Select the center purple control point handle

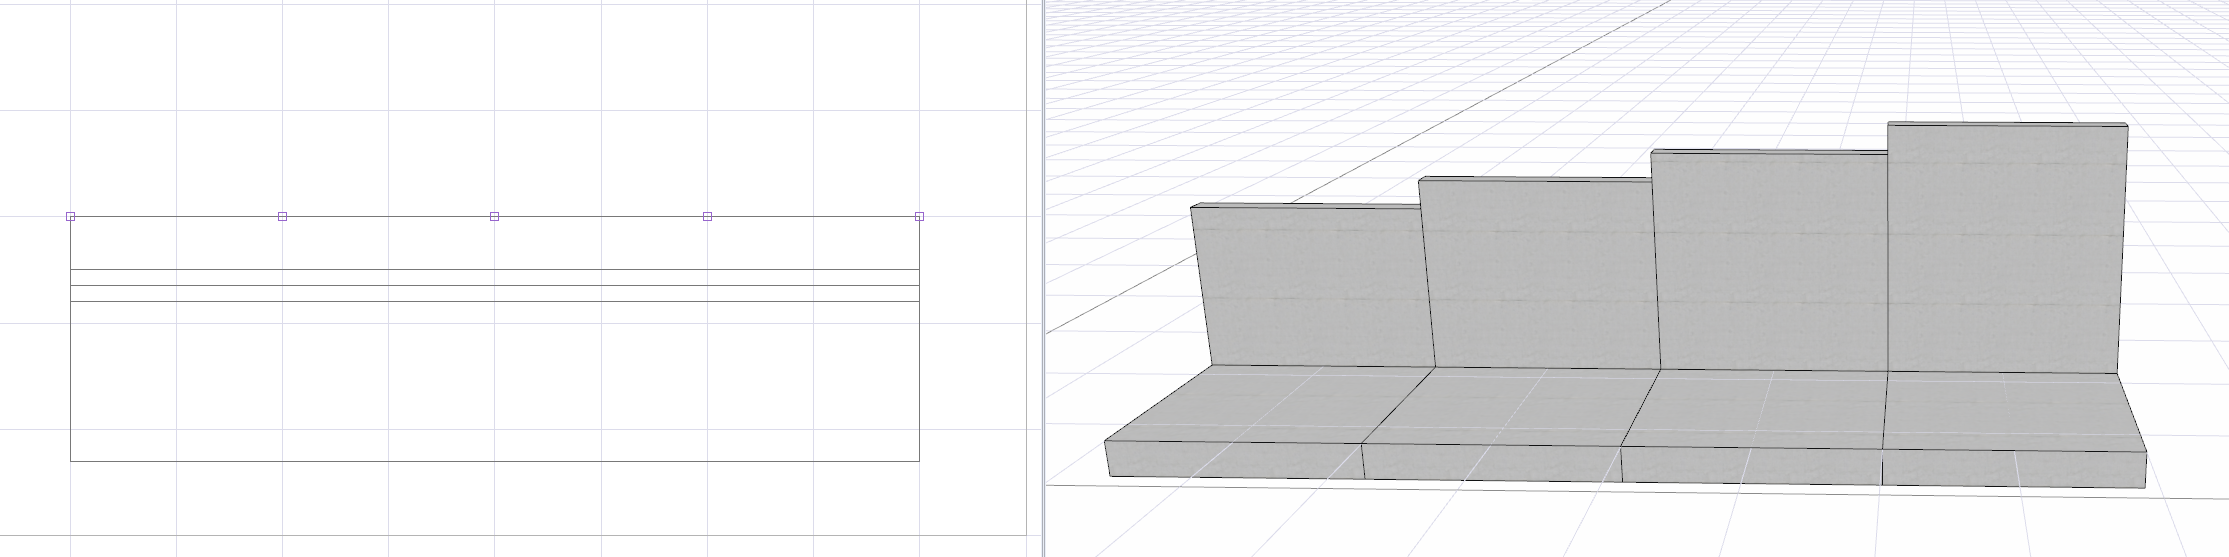494,216
